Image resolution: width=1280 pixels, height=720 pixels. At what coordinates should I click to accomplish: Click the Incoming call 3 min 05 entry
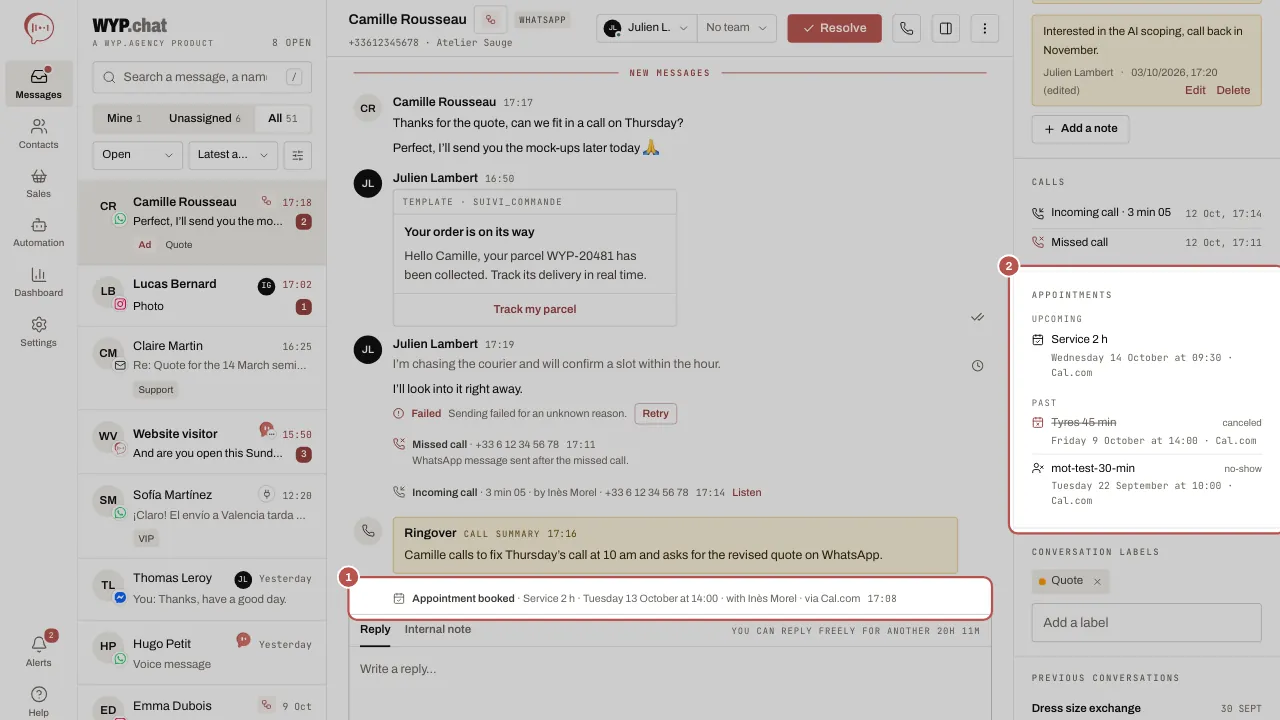1146,213
